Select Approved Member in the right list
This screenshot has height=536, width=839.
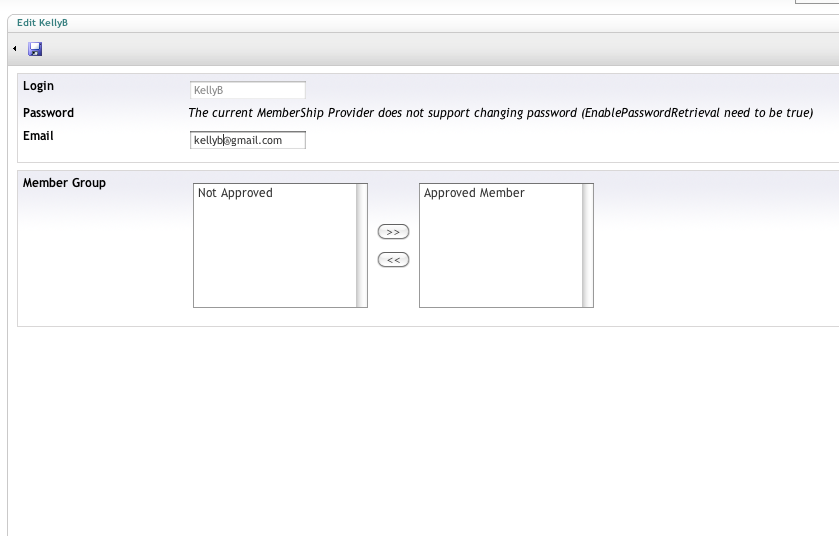(x=474, y=193)
